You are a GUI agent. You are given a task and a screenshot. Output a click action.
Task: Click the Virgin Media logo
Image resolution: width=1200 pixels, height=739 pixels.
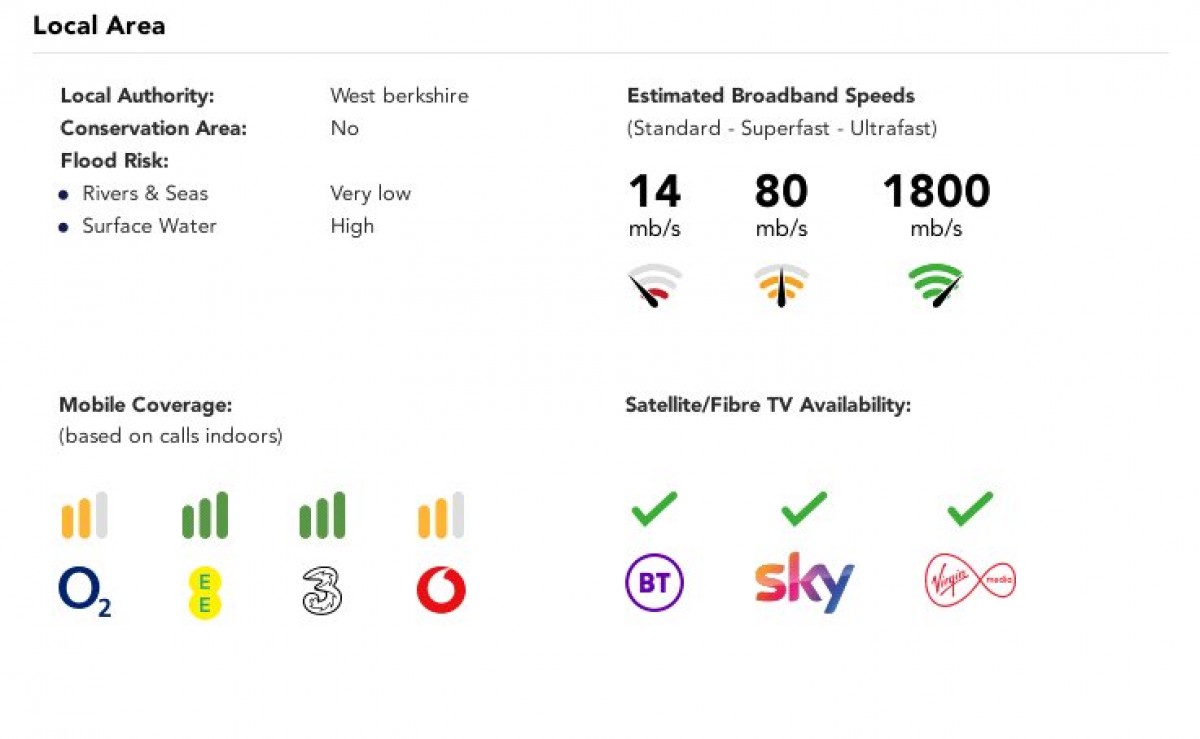(x=970, y=582)
